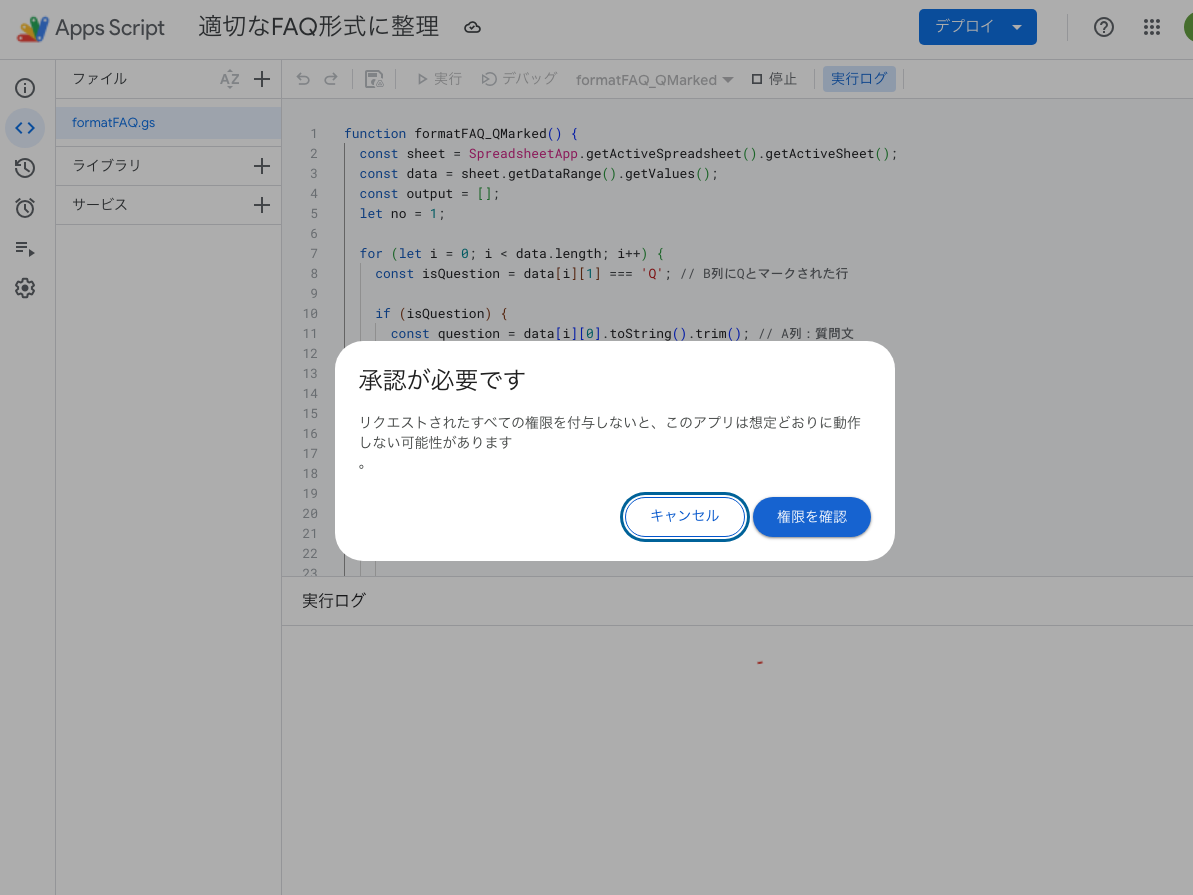Open the formatFAQ_QMarked function selector
The height and width of the screenshot is (895, 1193).
pos(653,78)
